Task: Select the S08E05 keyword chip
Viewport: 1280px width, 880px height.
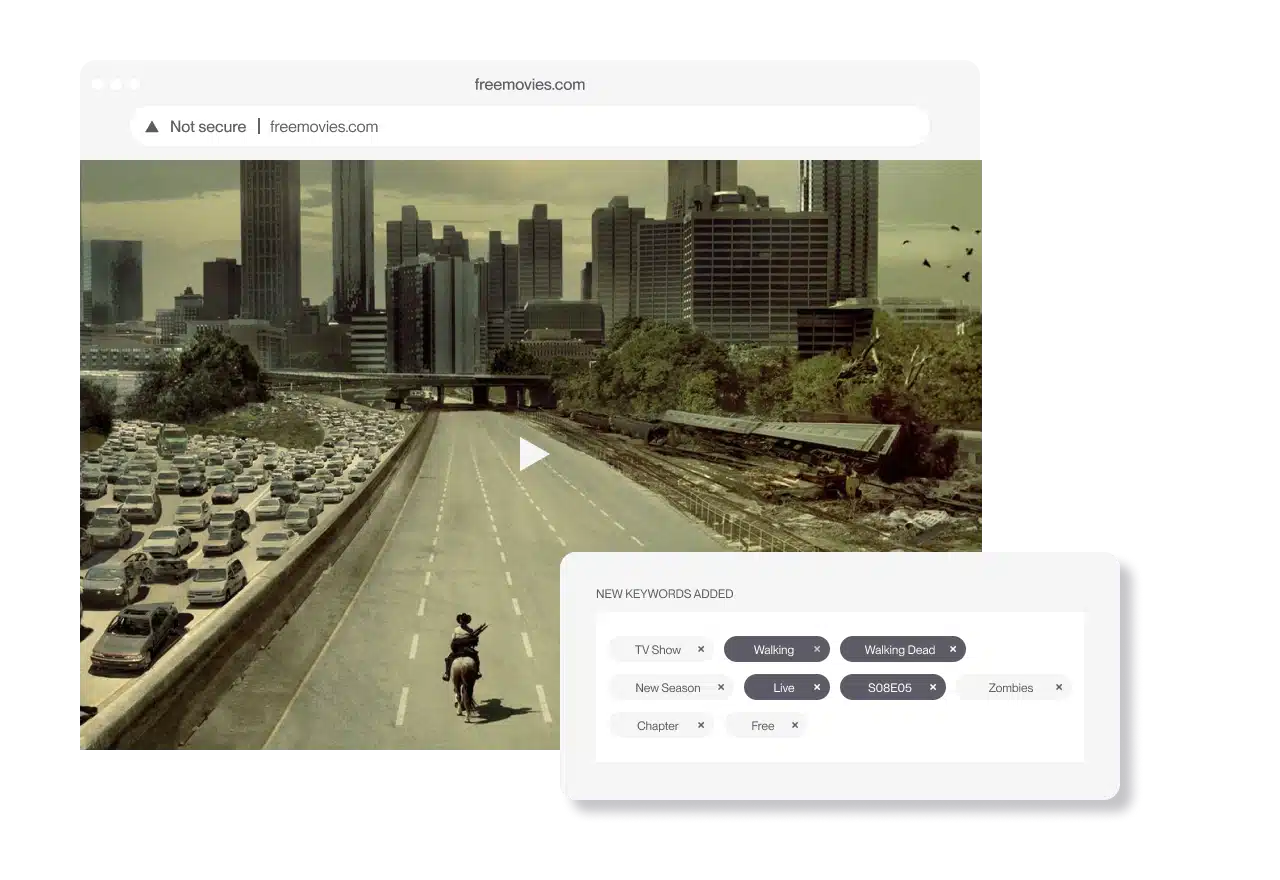Action: [893, 688]
